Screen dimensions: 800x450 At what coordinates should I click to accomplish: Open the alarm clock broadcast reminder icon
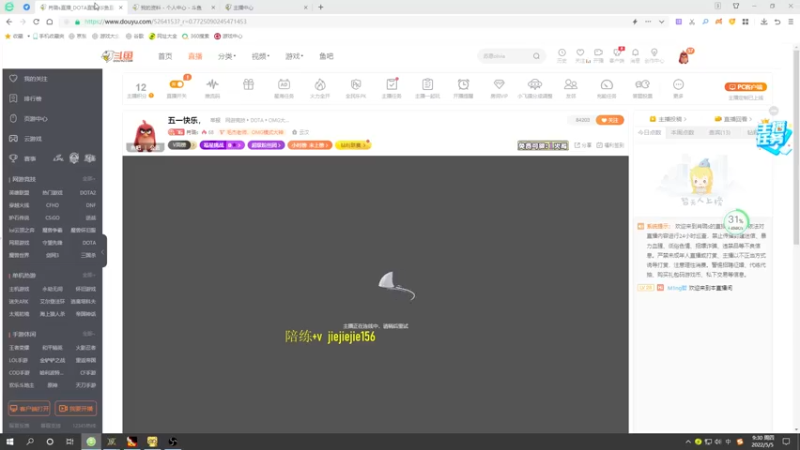click(463, 84)
